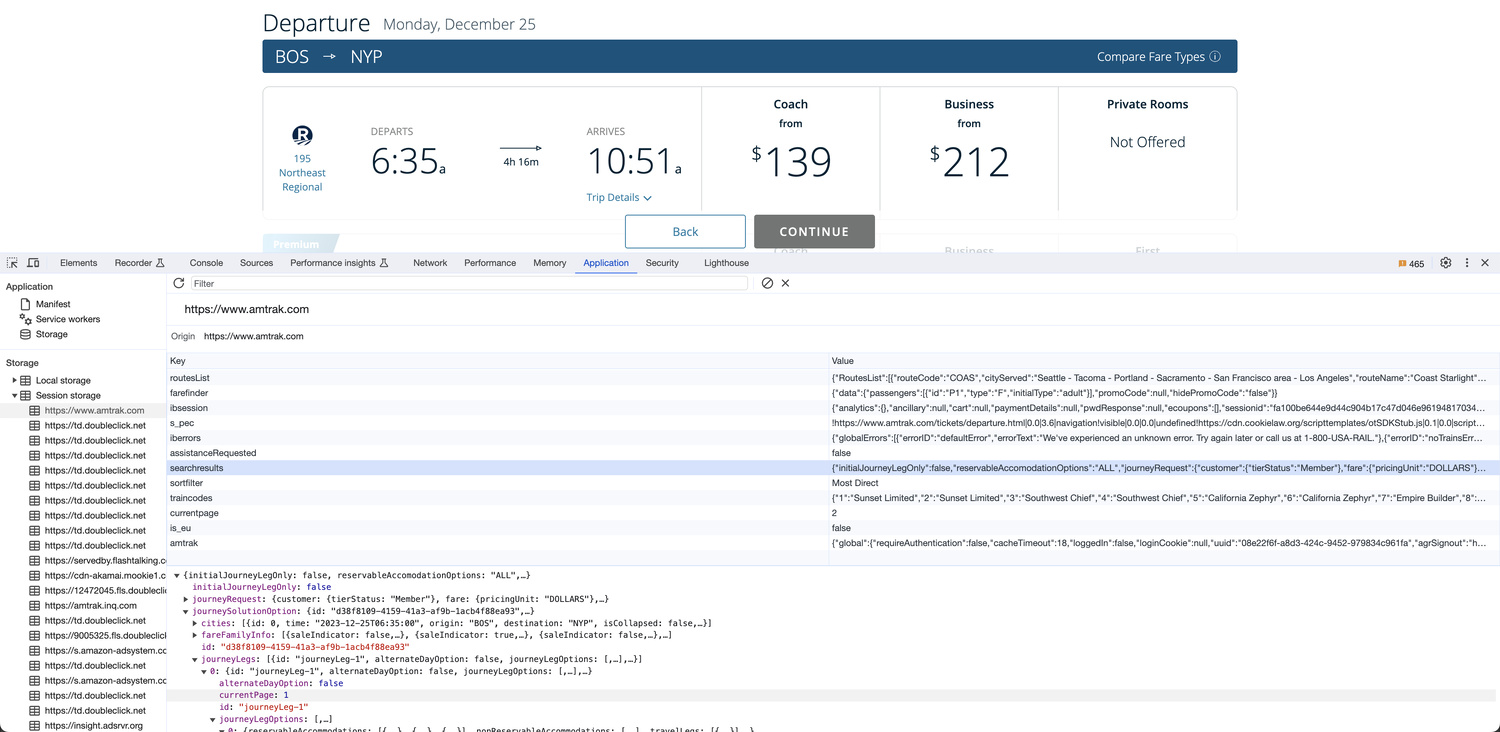
Task: Collapse the Session storage tree node
Action: click(x=15, y=396)
